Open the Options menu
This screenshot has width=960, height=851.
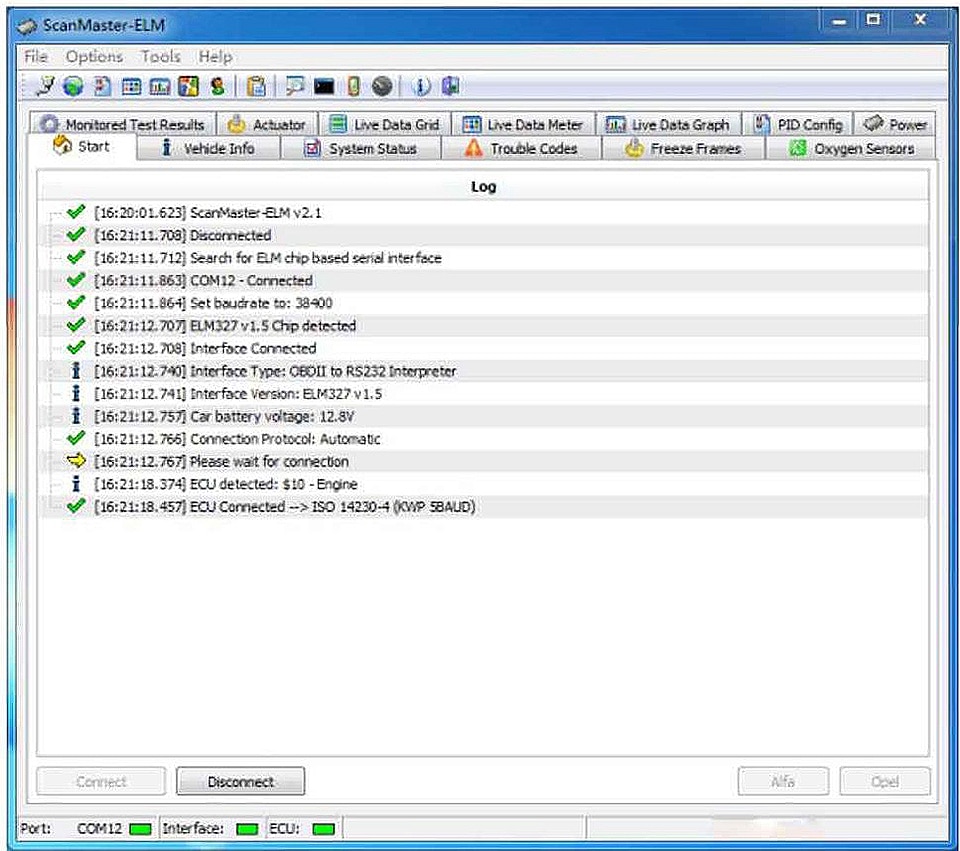tap(94, 57)
